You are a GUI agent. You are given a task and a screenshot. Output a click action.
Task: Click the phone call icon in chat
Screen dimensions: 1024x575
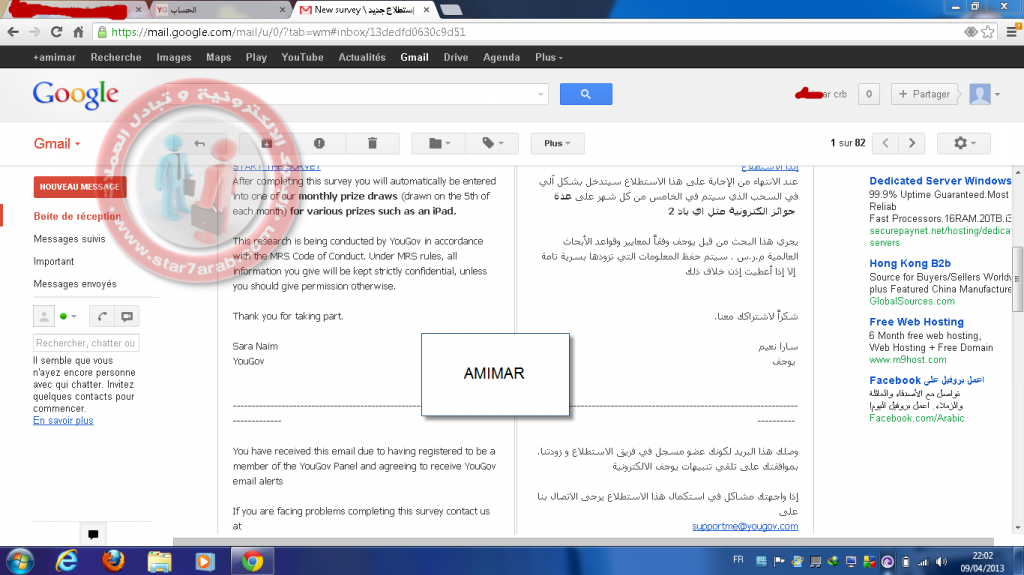(x=102, y=316)
